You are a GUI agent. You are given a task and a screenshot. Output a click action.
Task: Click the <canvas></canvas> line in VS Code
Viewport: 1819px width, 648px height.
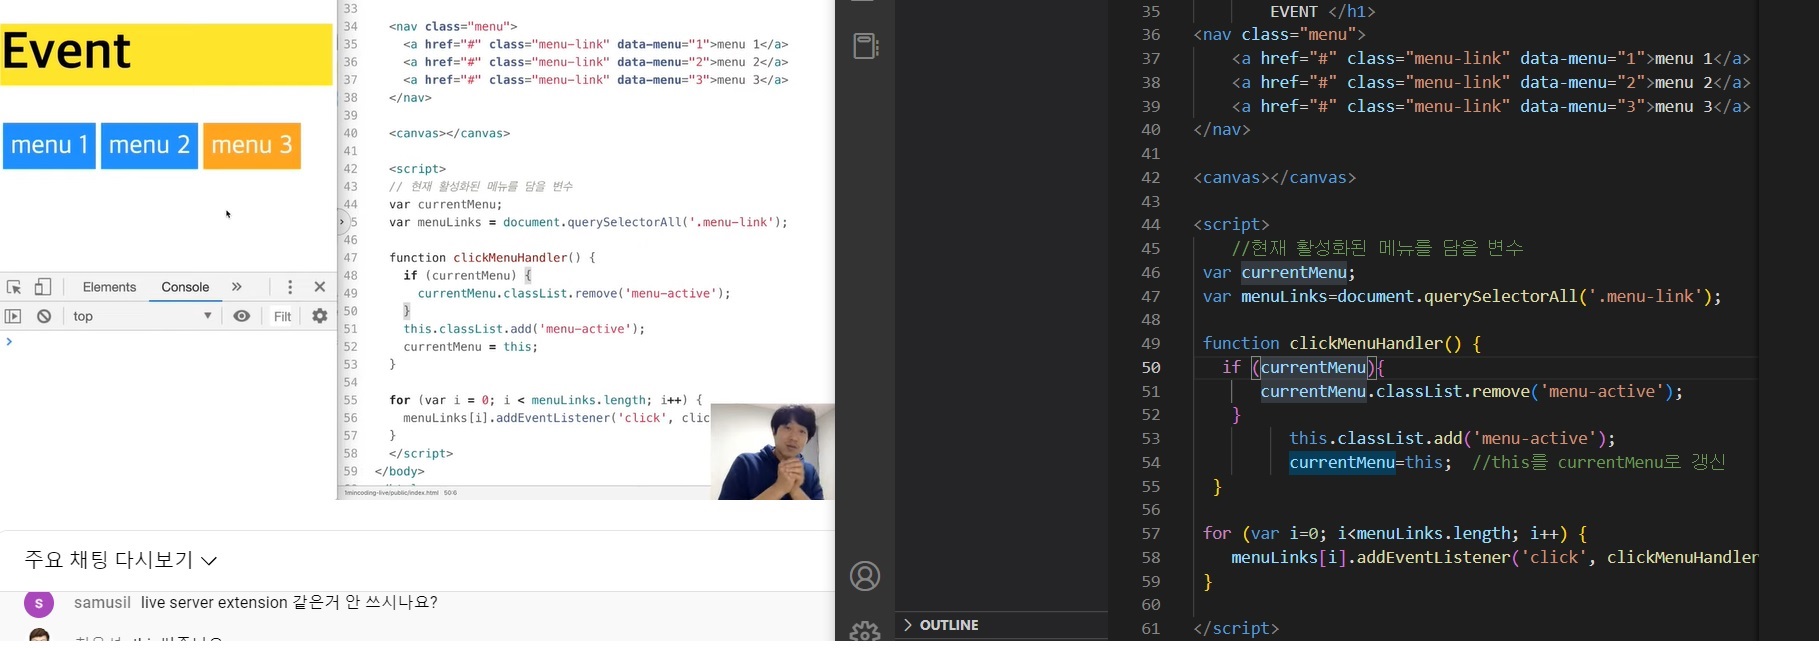coord(1274,177)
